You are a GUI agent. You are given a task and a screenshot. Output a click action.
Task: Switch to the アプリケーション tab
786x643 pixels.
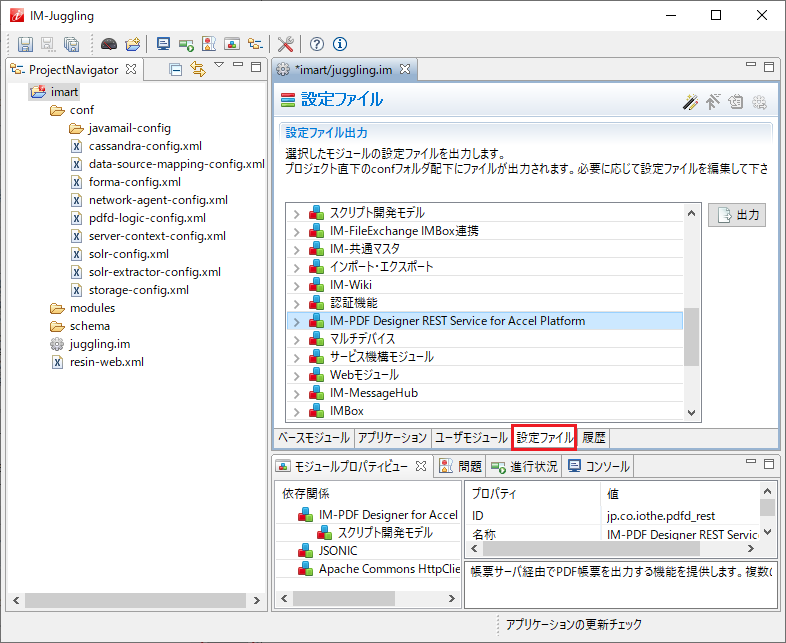coord(392,438)
